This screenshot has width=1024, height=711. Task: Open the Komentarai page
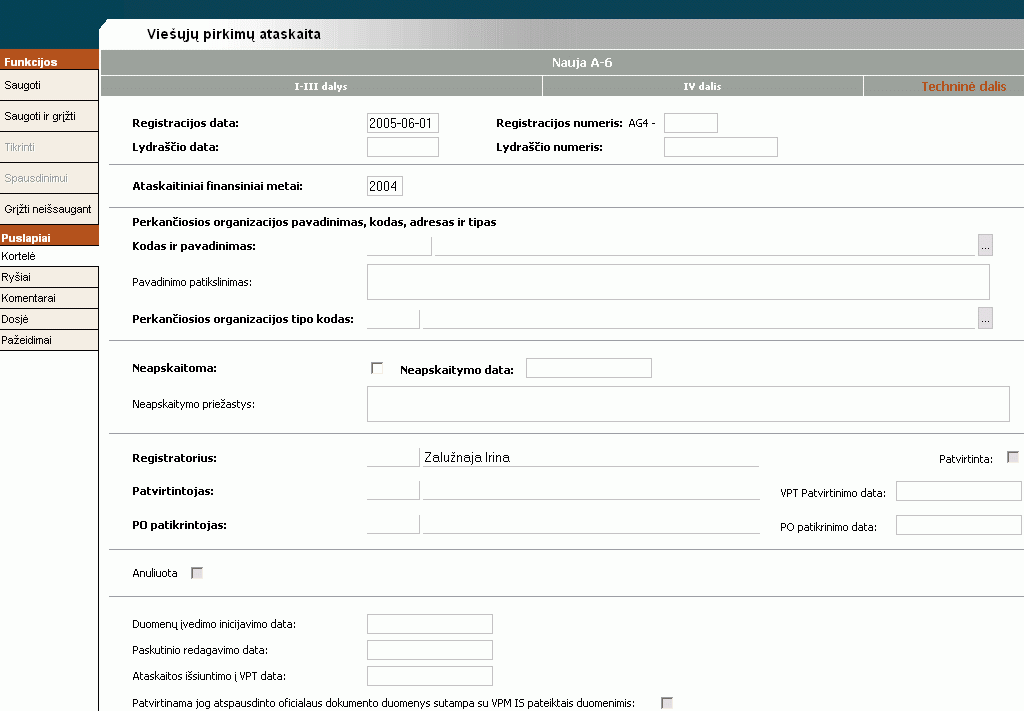(x=49, y=298)
